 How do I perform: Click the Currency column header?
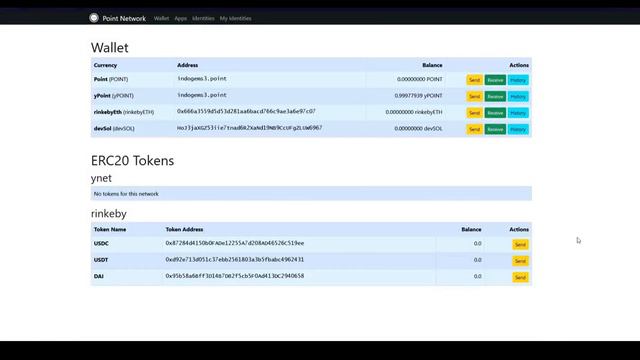pyautogui.click(x=105, y=65)
